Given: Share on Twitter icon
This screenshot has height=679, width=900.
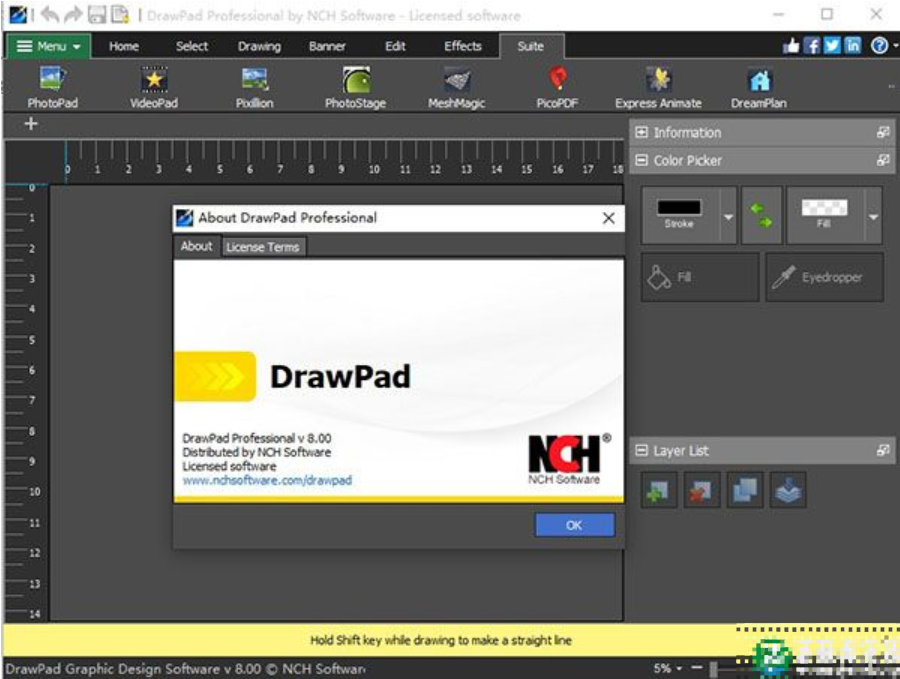Looking at the screenshot, I should click(x=832, y=46).
